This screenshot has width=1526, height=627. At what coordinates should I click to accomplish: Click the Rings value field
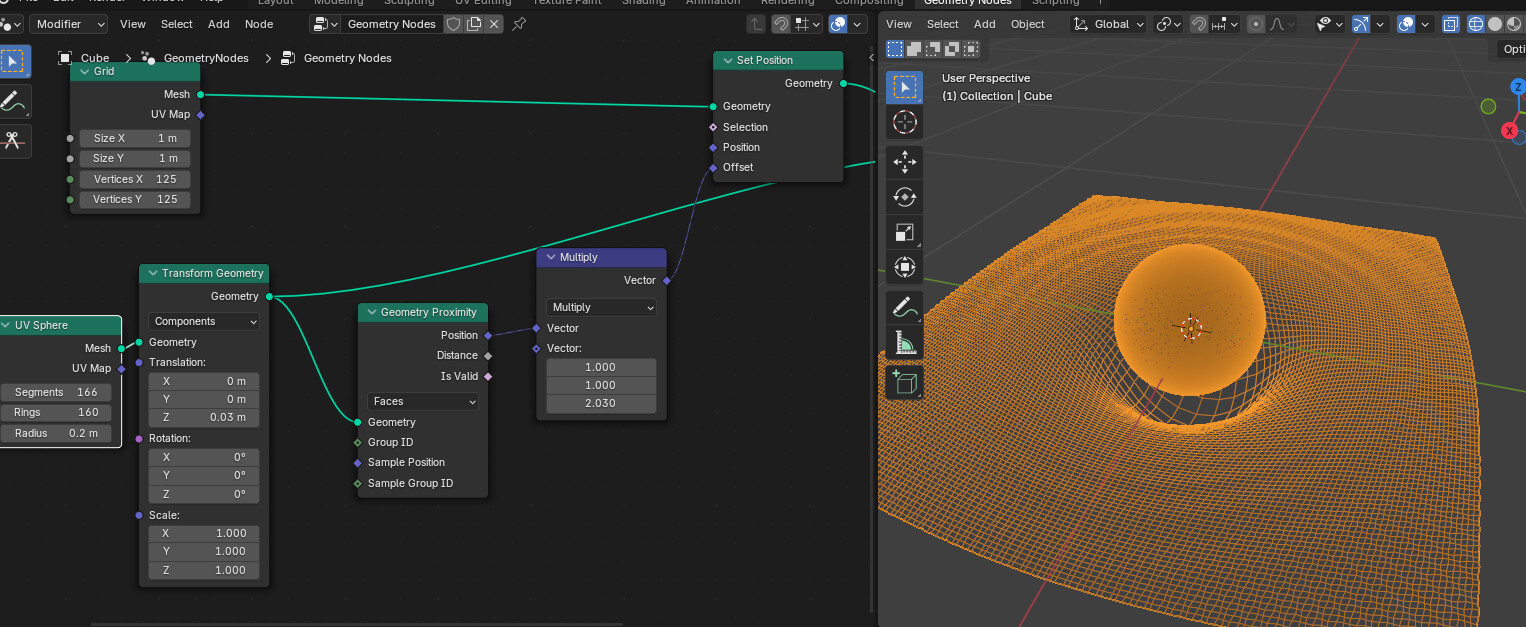56,412
